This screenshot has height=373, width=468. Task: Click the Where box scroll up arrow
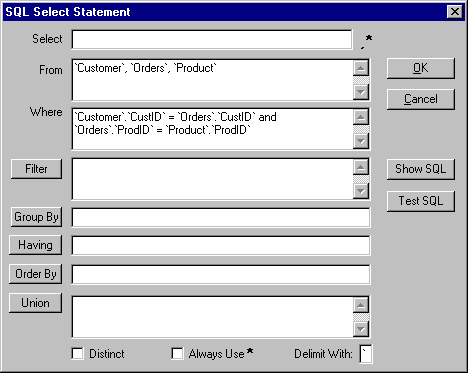click(361, 117)
